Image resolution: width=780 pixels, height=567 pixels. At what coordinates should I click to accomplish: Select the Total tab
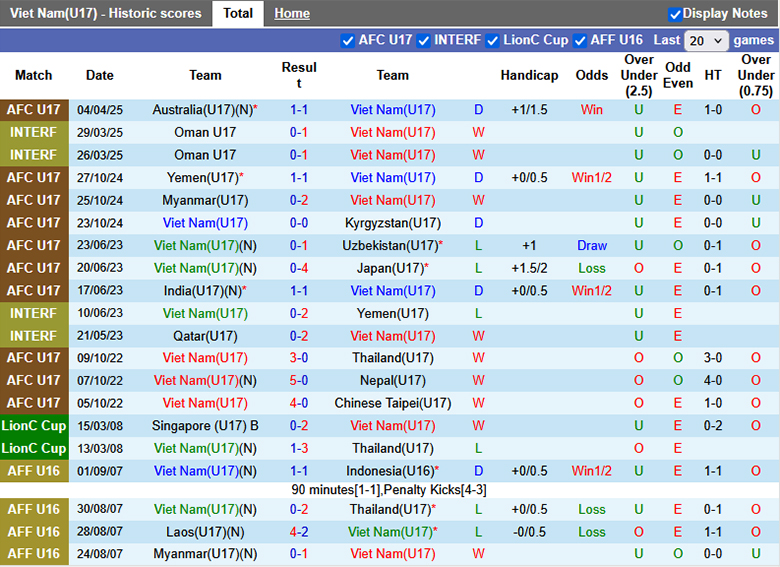coord(238,13)
